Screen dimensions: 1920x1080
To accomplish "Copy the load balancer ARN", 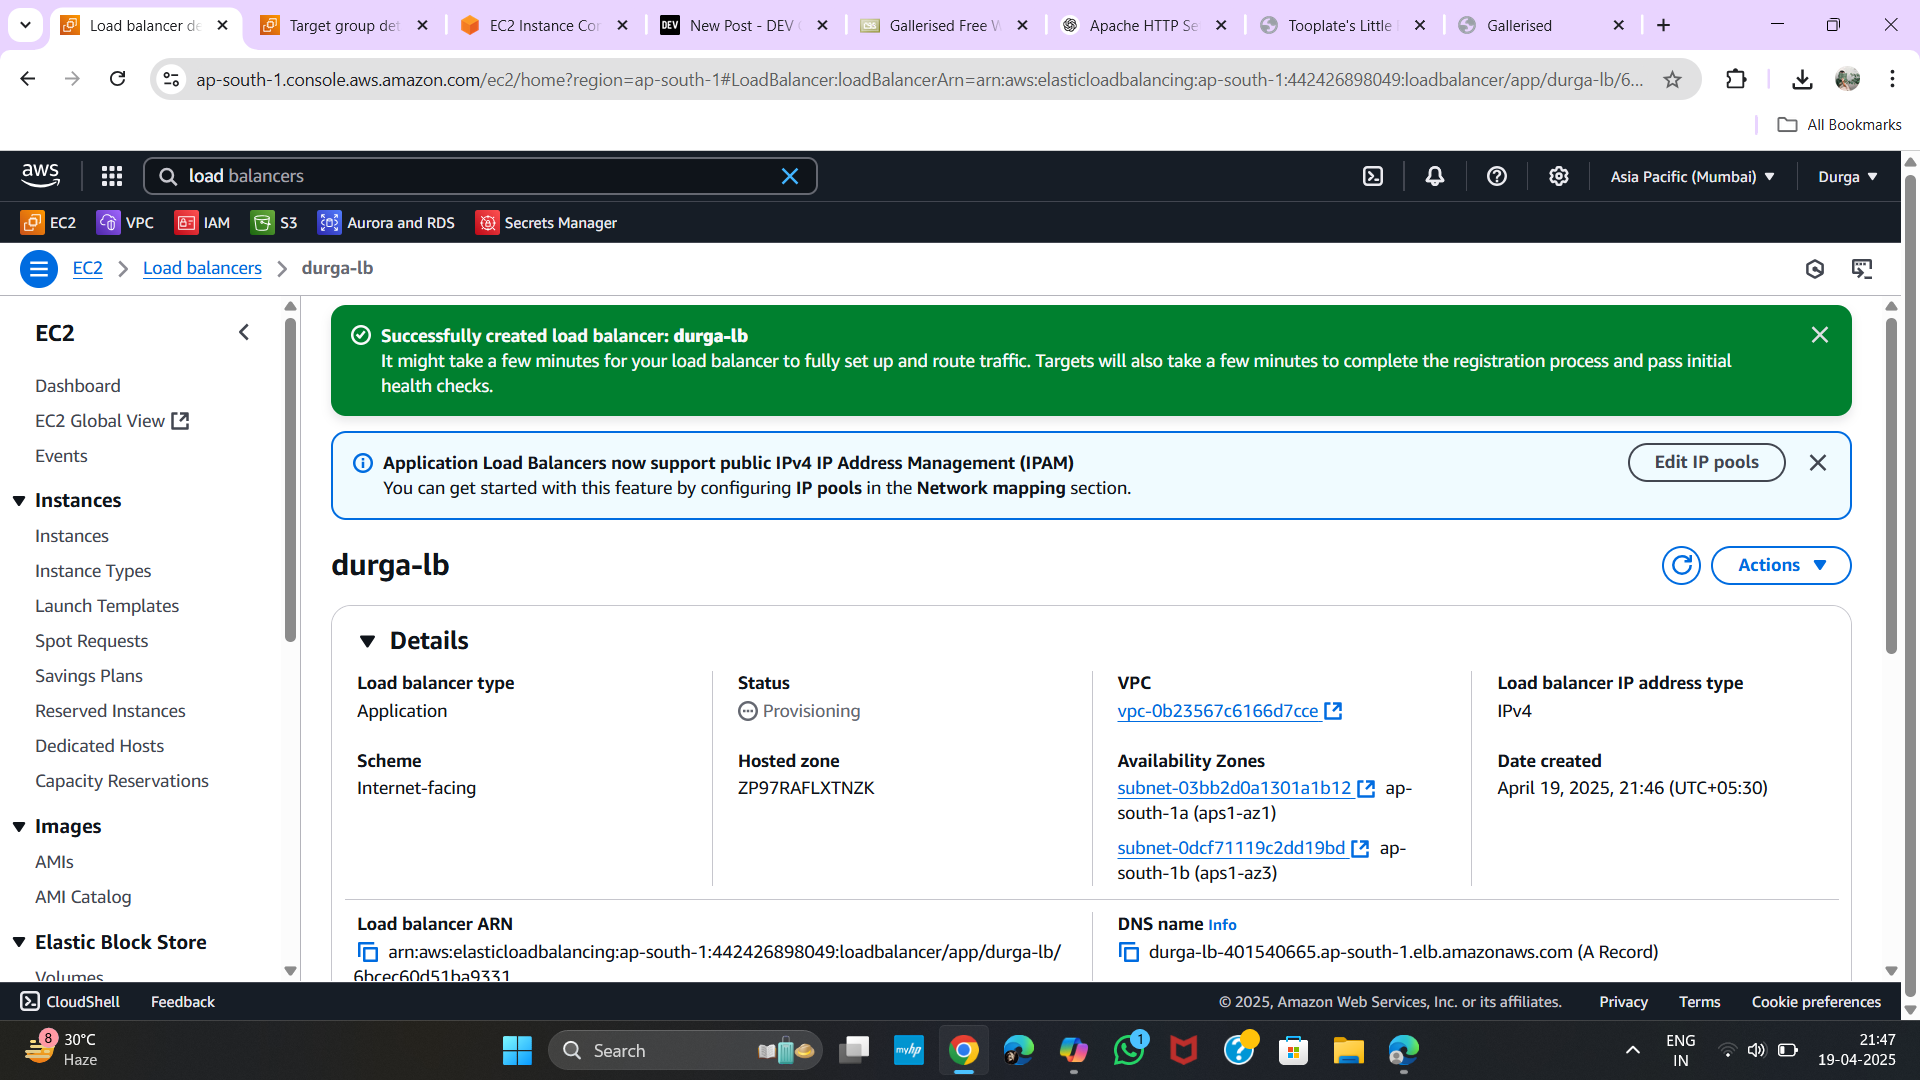I will coord(368,952).
